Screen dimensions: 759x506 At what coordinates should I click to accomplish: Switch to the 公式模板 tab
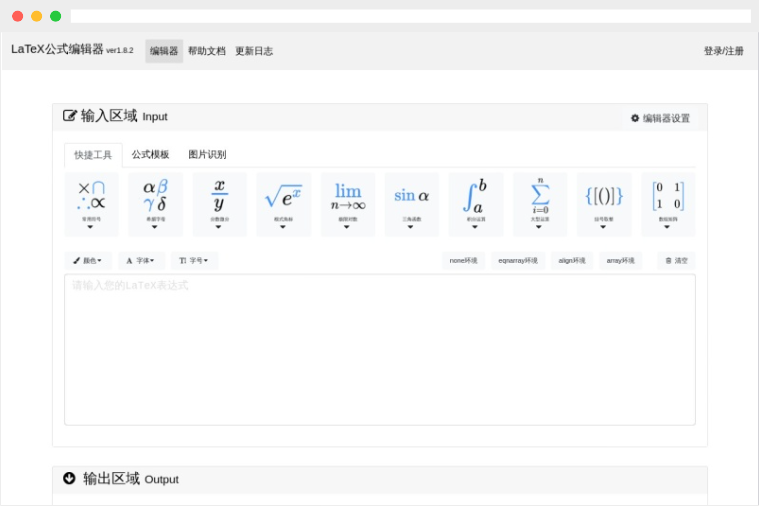[150, 155]
